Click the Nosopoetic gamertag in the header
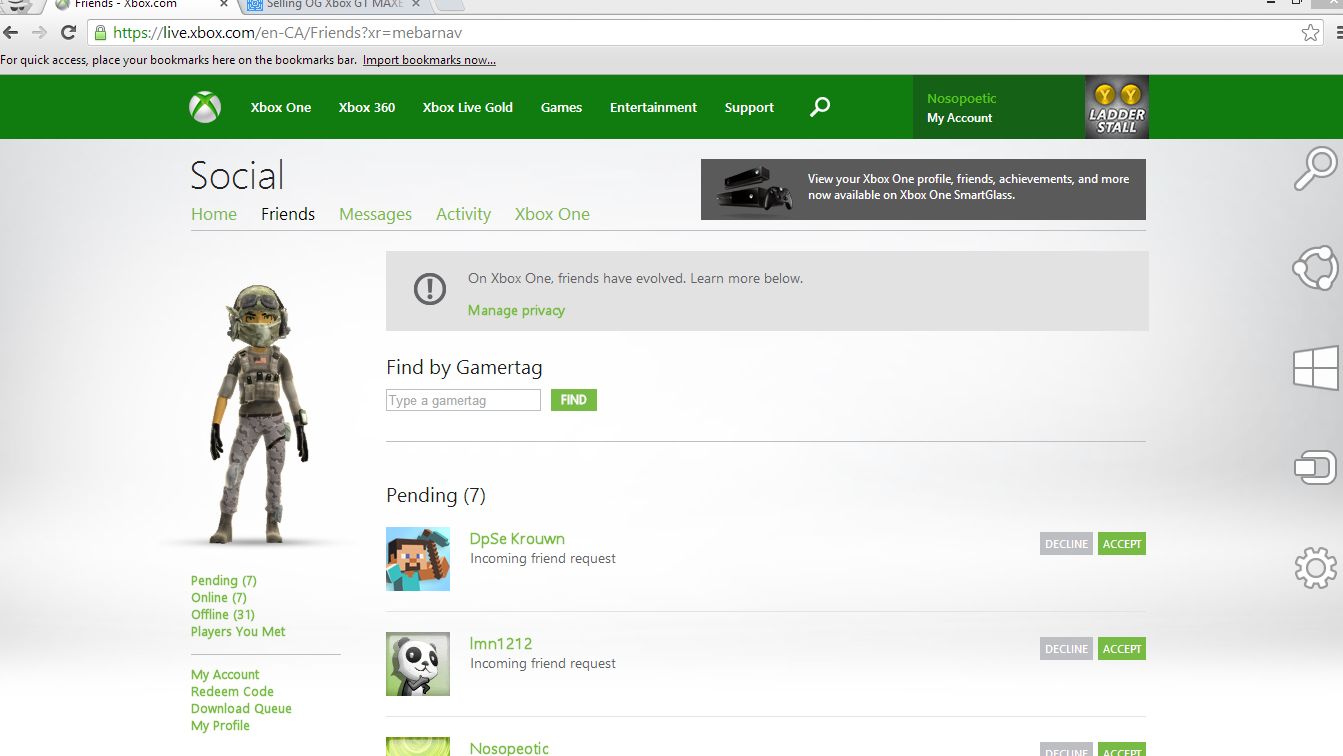This screenshot has width=1343, height=756. point(962,98)
